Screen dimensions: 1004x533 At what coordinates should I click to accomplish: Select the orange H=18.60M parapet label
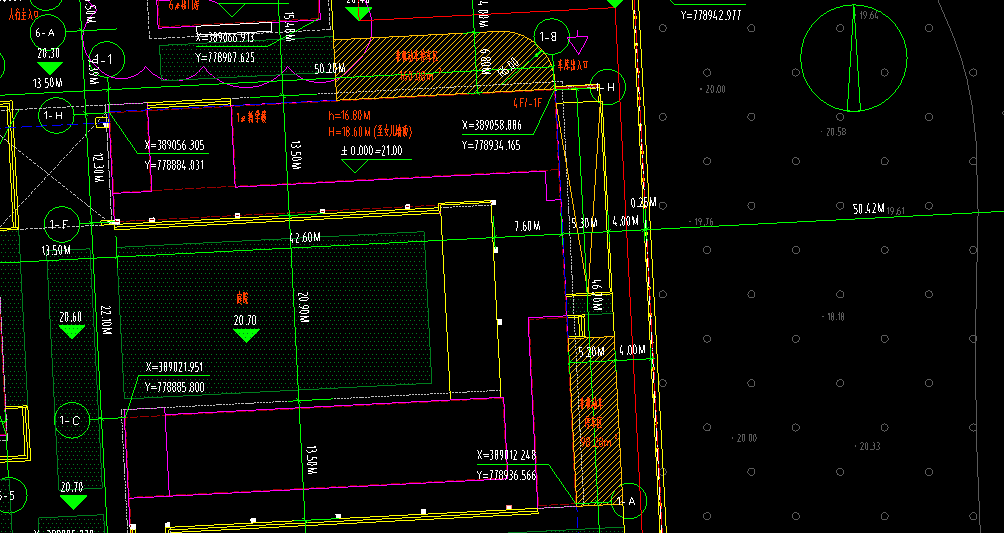tap(370, 132)
